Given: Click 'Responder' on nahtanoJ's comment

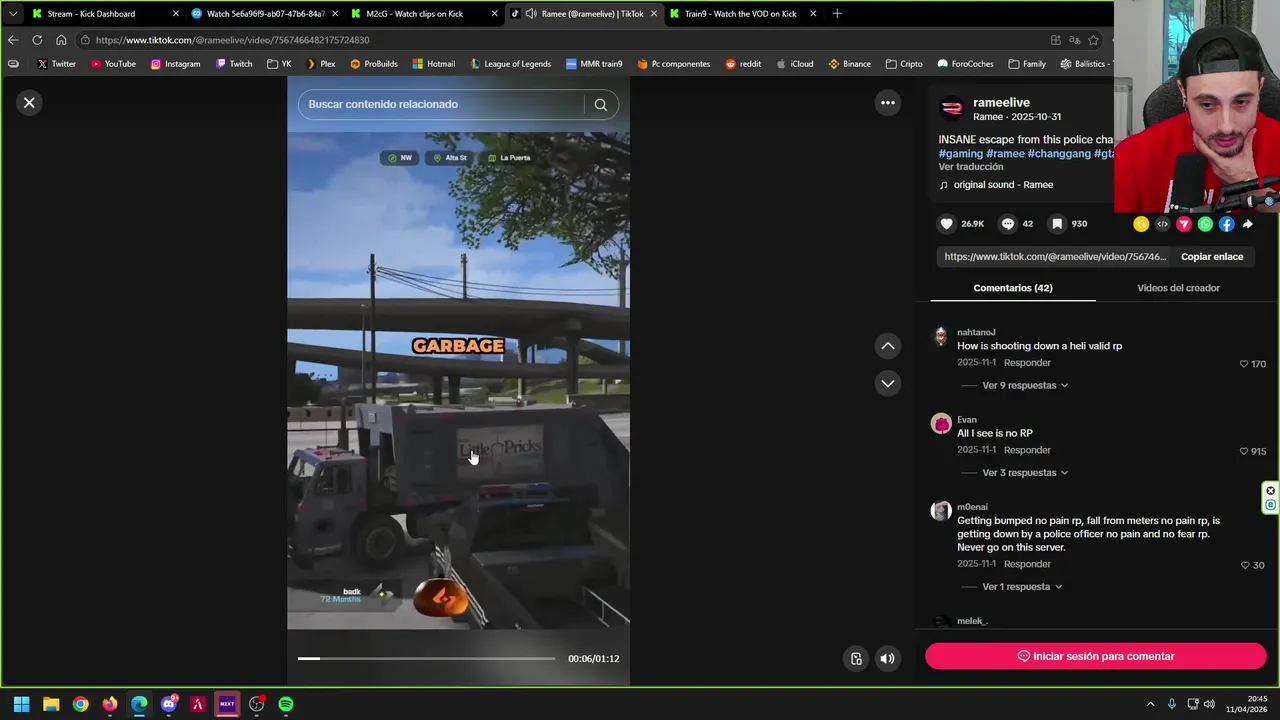Looking at the screenshot, I should [1027, 363].
